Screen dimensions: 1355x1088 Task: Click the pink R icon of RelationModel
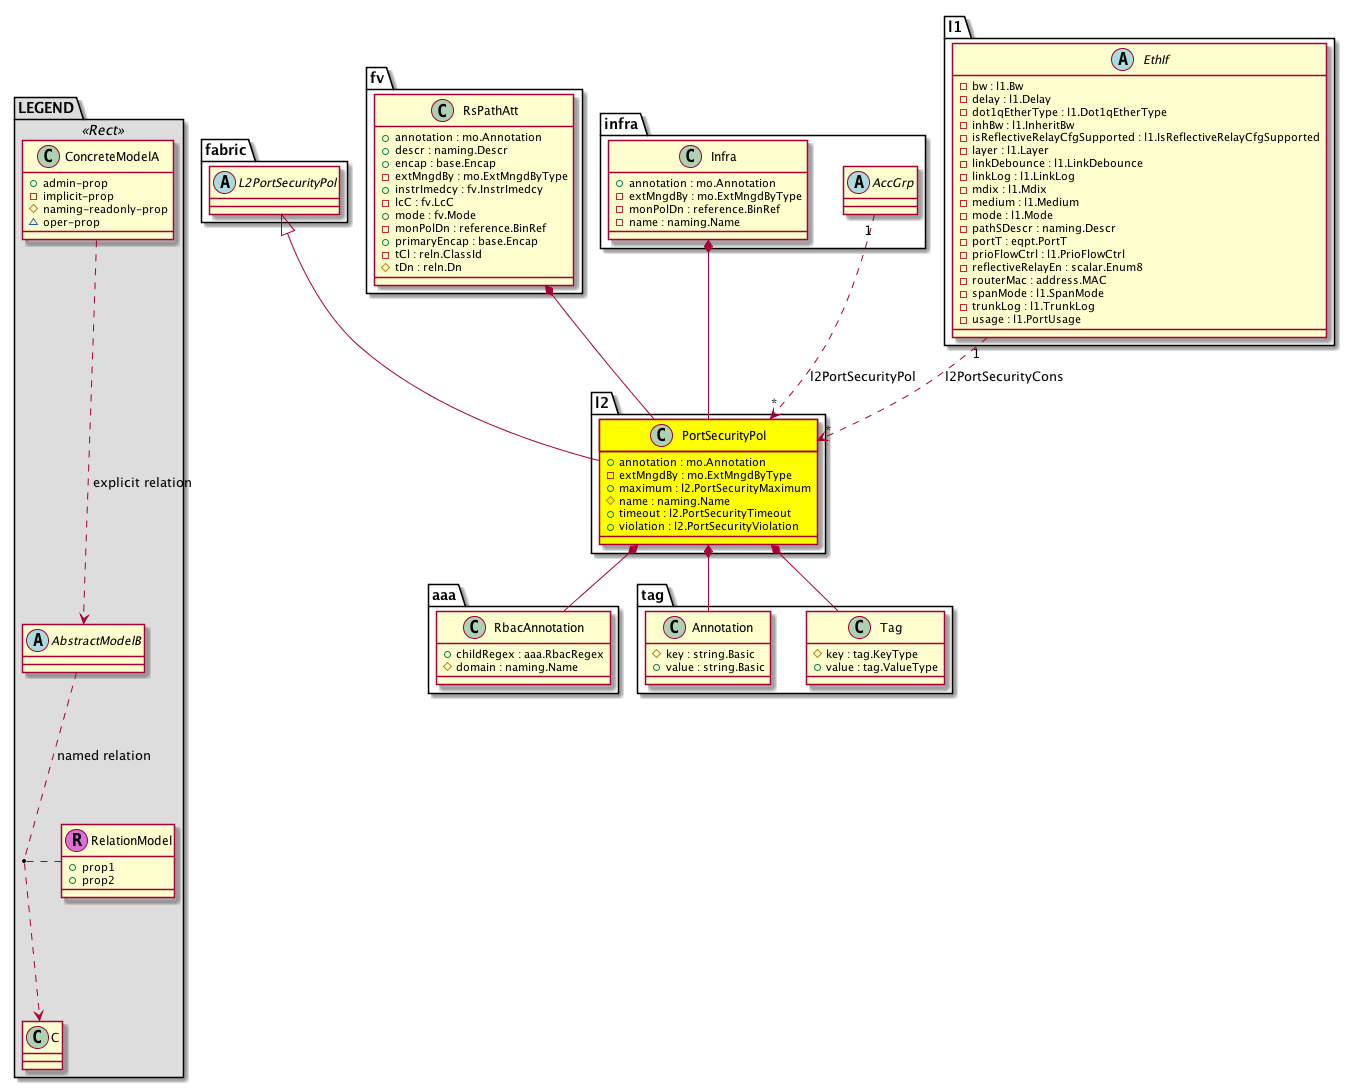(76, 840)
